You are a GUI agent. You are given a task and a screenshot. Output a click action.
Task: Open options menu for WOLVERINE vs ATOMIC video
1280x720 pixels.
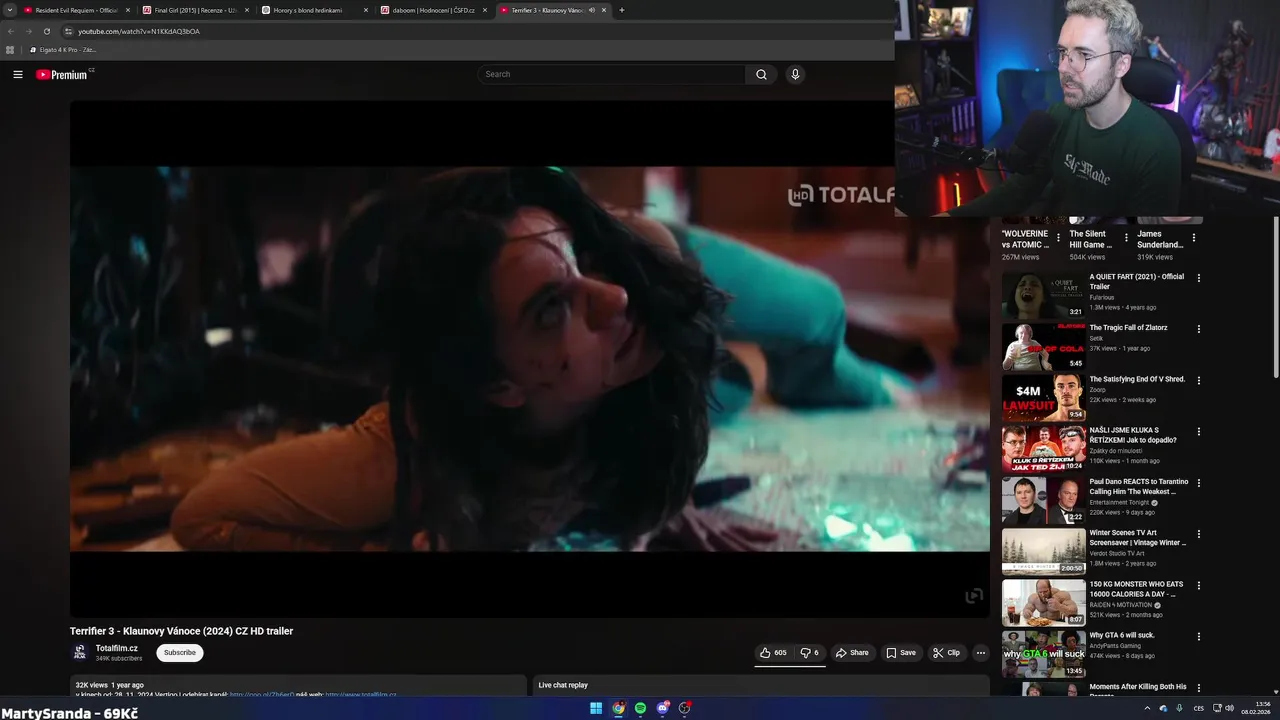pos(1058,238)
